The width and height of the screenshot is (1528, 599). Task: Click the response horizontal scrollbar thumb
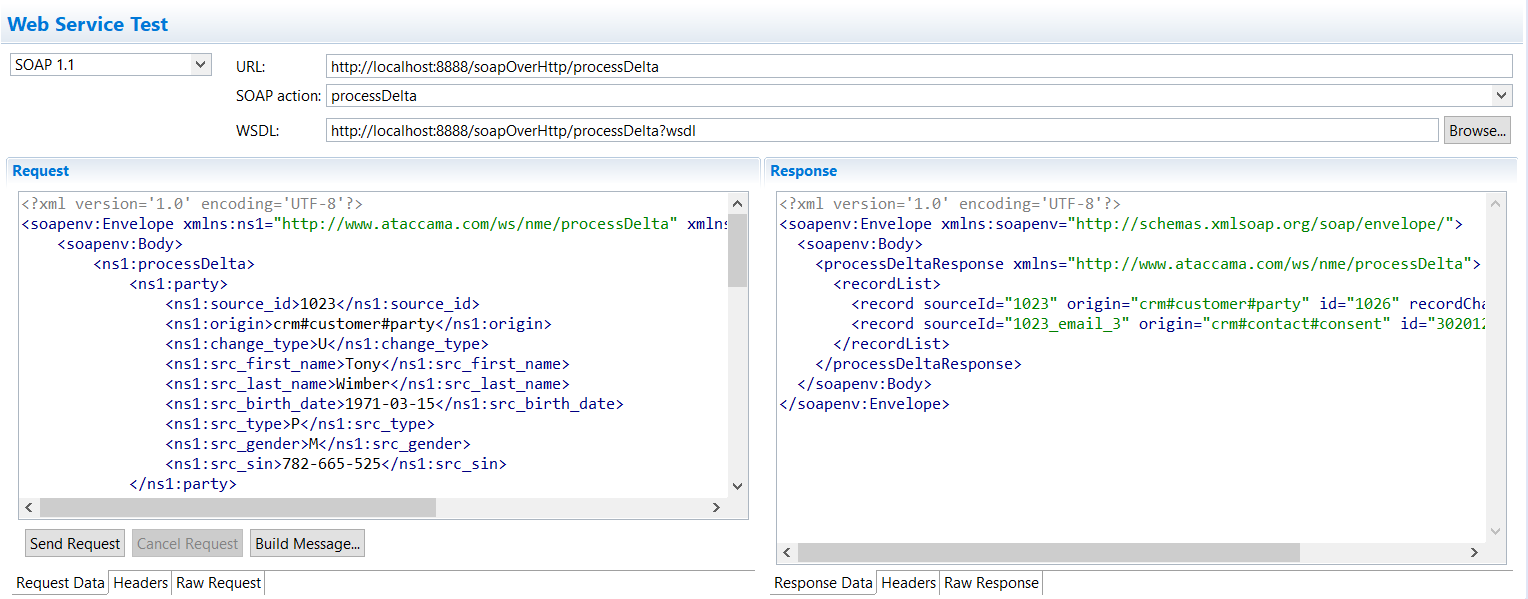1048,552
